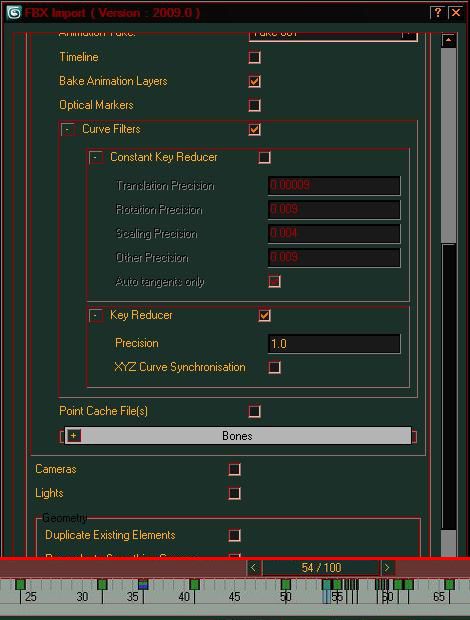Click the 3ds Max logo in title bar
This screenshot has width=470, height=620.
[14, 13]
